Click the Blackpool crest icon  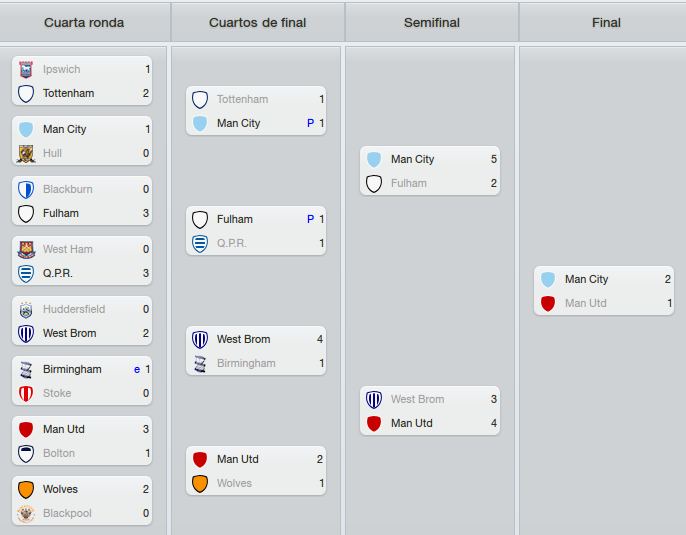pyautogui.click(x=26, y=513)
